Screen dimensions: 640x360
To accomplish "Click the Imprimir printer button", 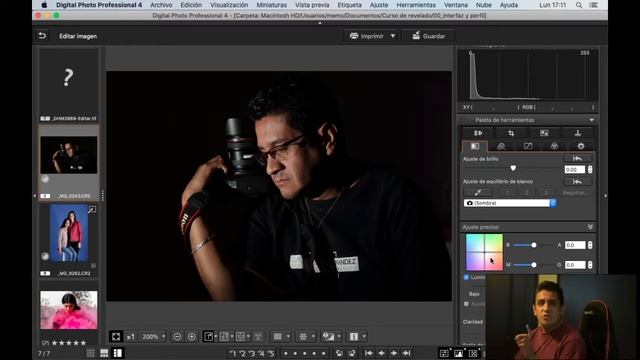I will (367, 36).
